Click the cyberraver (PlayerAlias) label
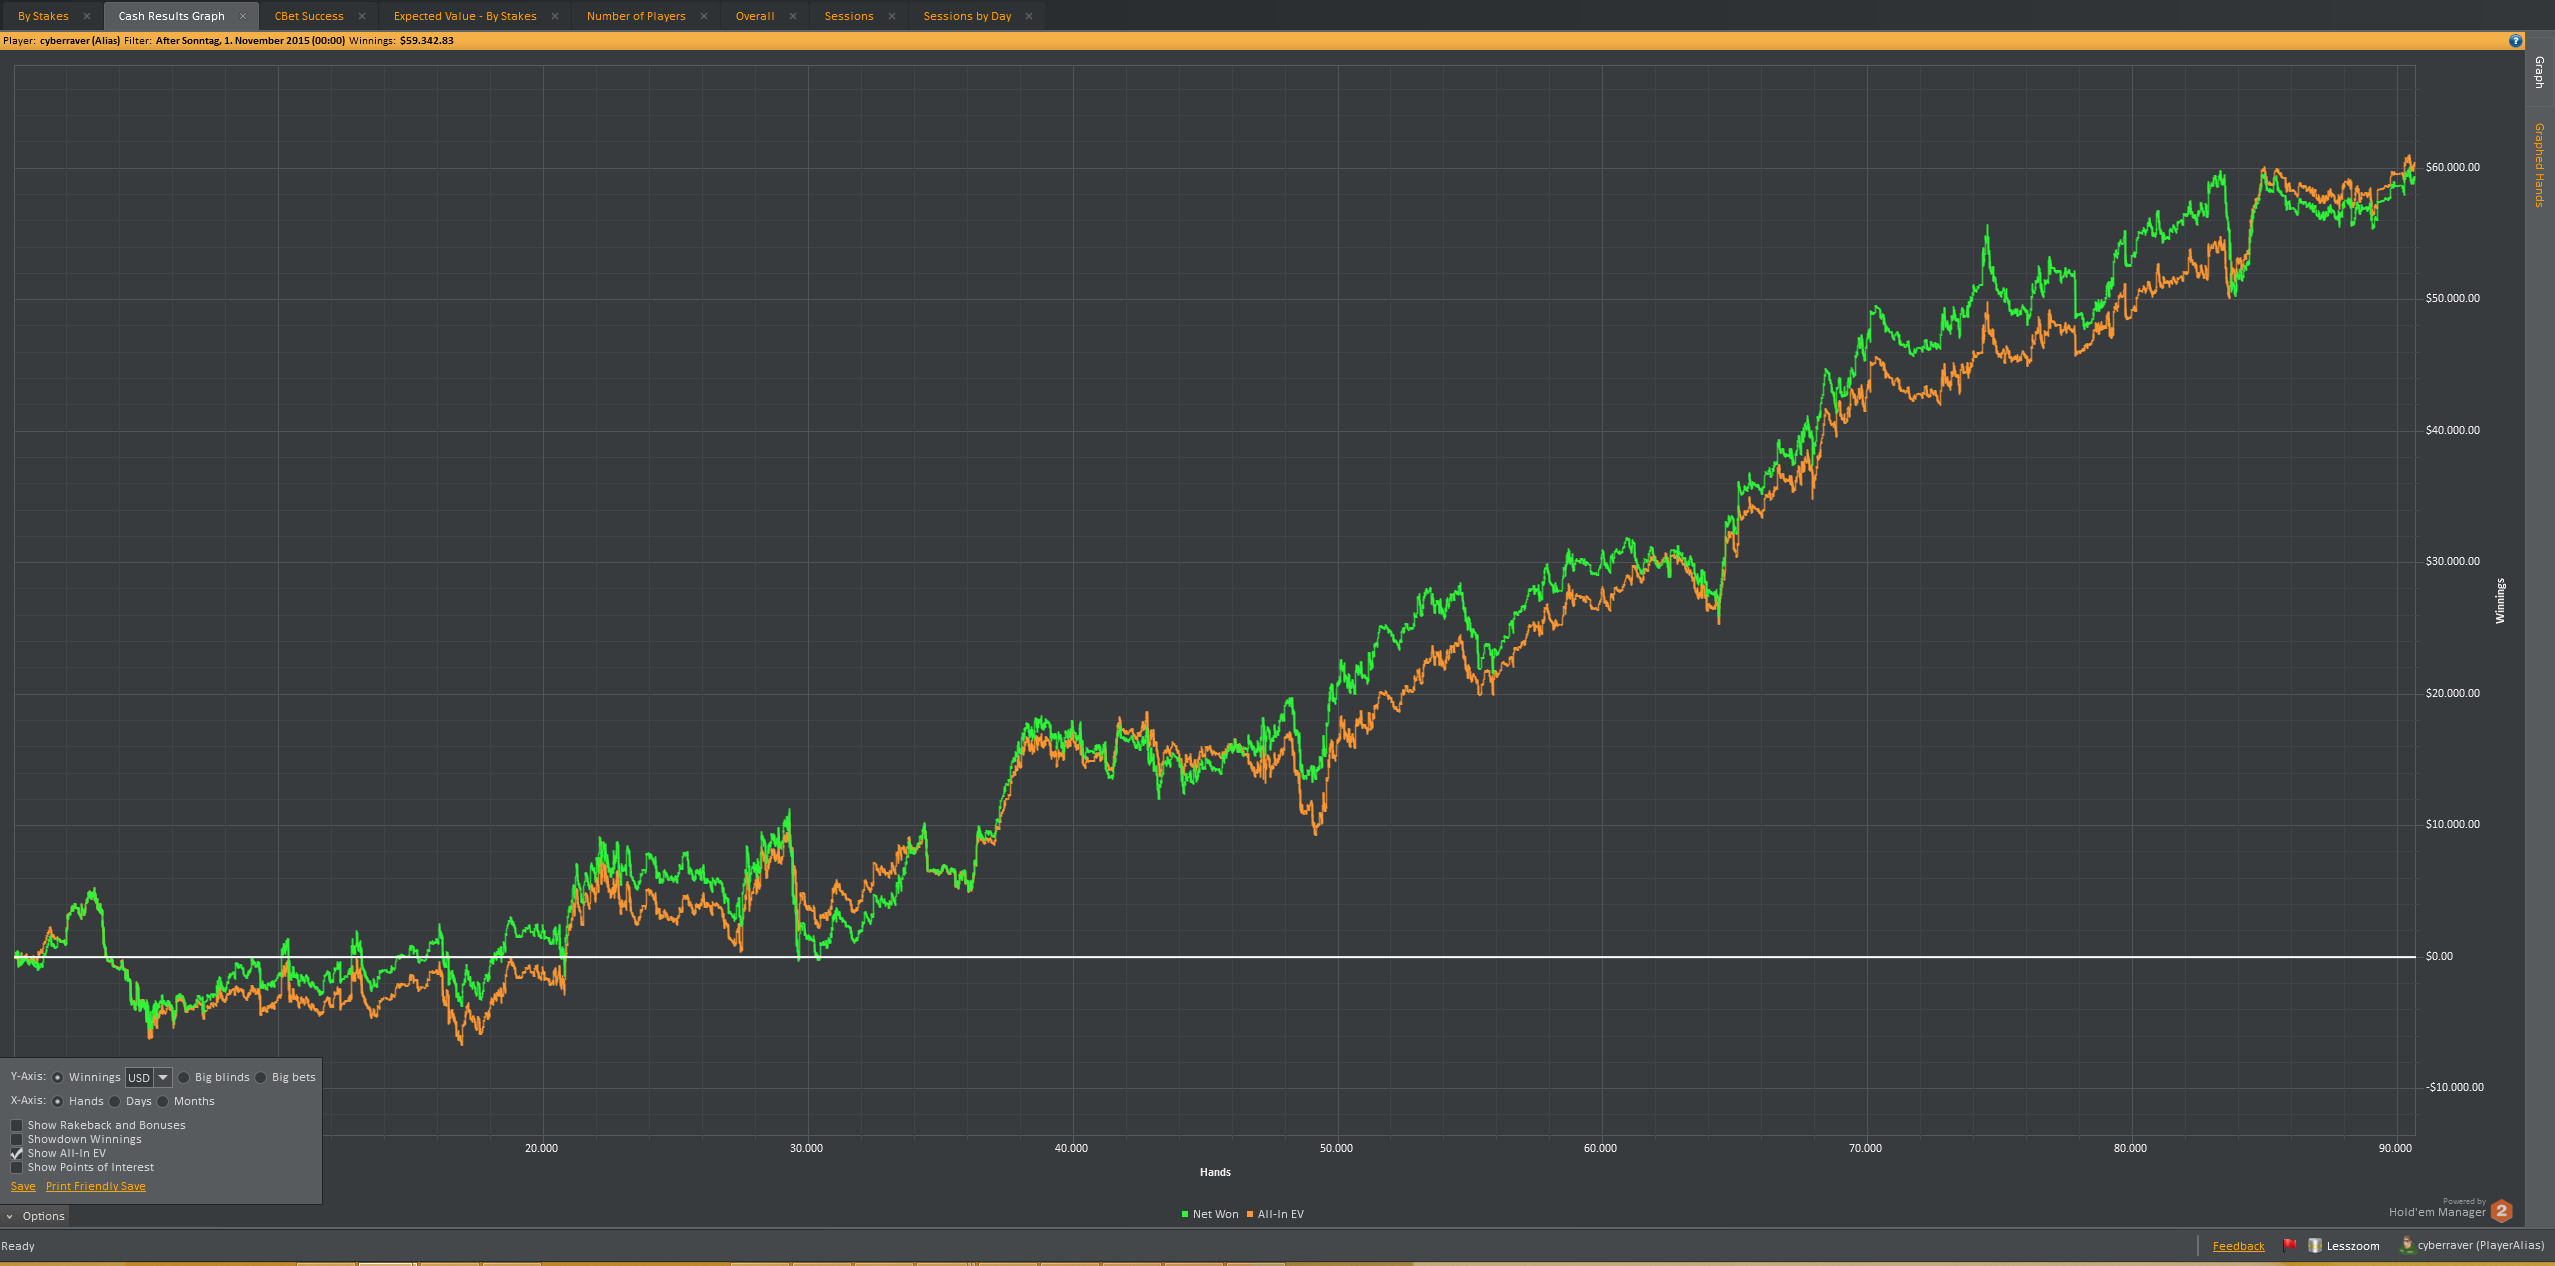Screen dimensions: 2555x1266 point(2481,1246)
